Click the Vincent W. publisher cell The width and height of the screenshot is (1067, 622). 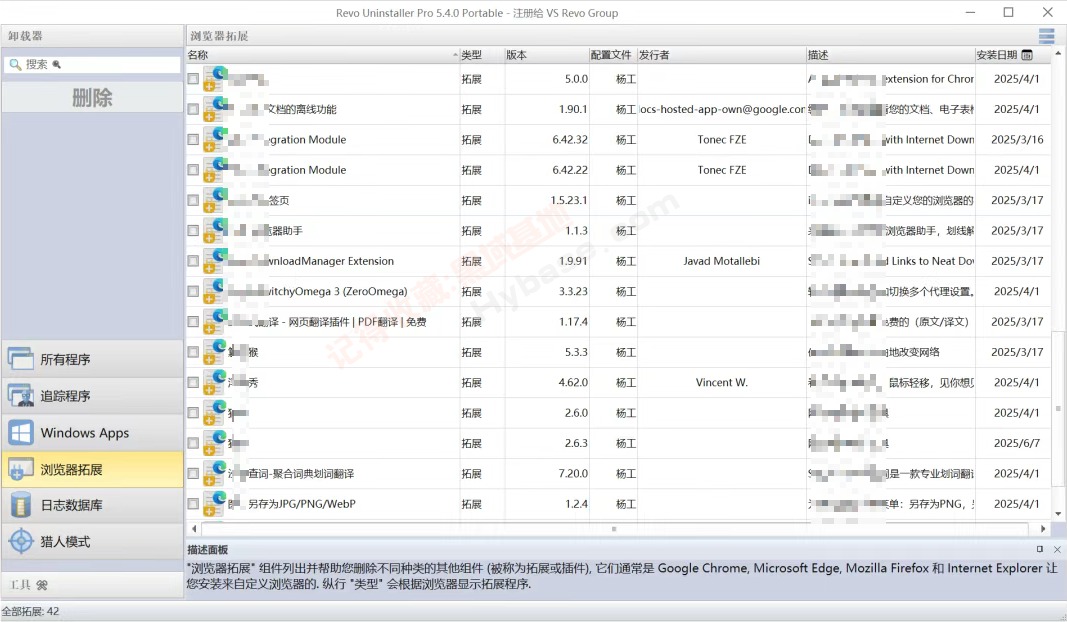pyautogui.click(x=721, y=382)
